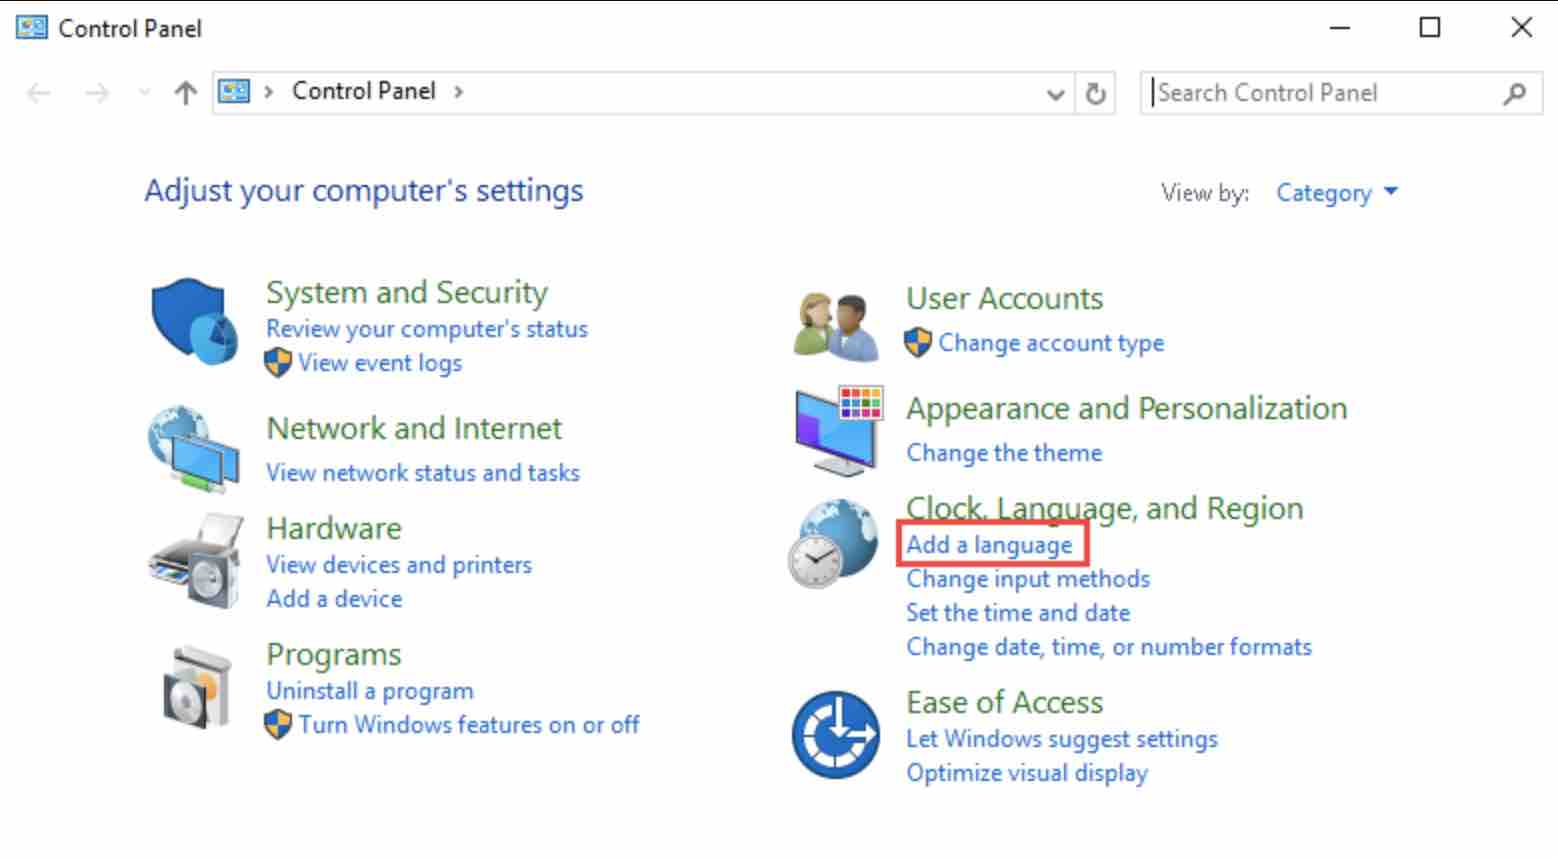Open the Programs heading
Viewport: 1558px width, 858px height.
334,655
